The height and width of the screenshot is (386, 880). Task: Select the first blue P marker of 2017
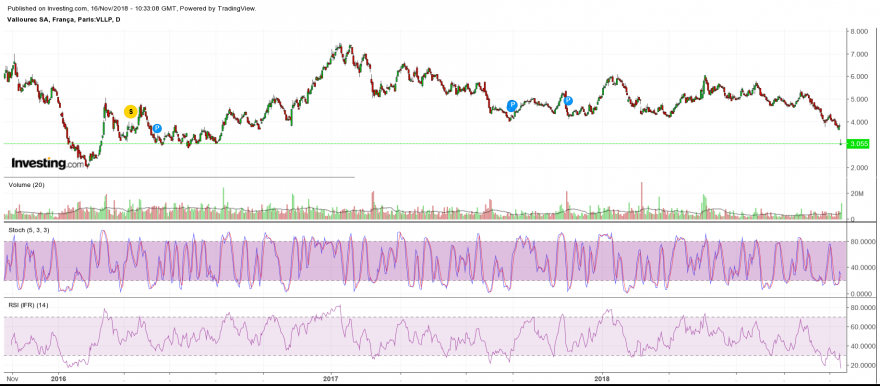(x=512, y=105)
